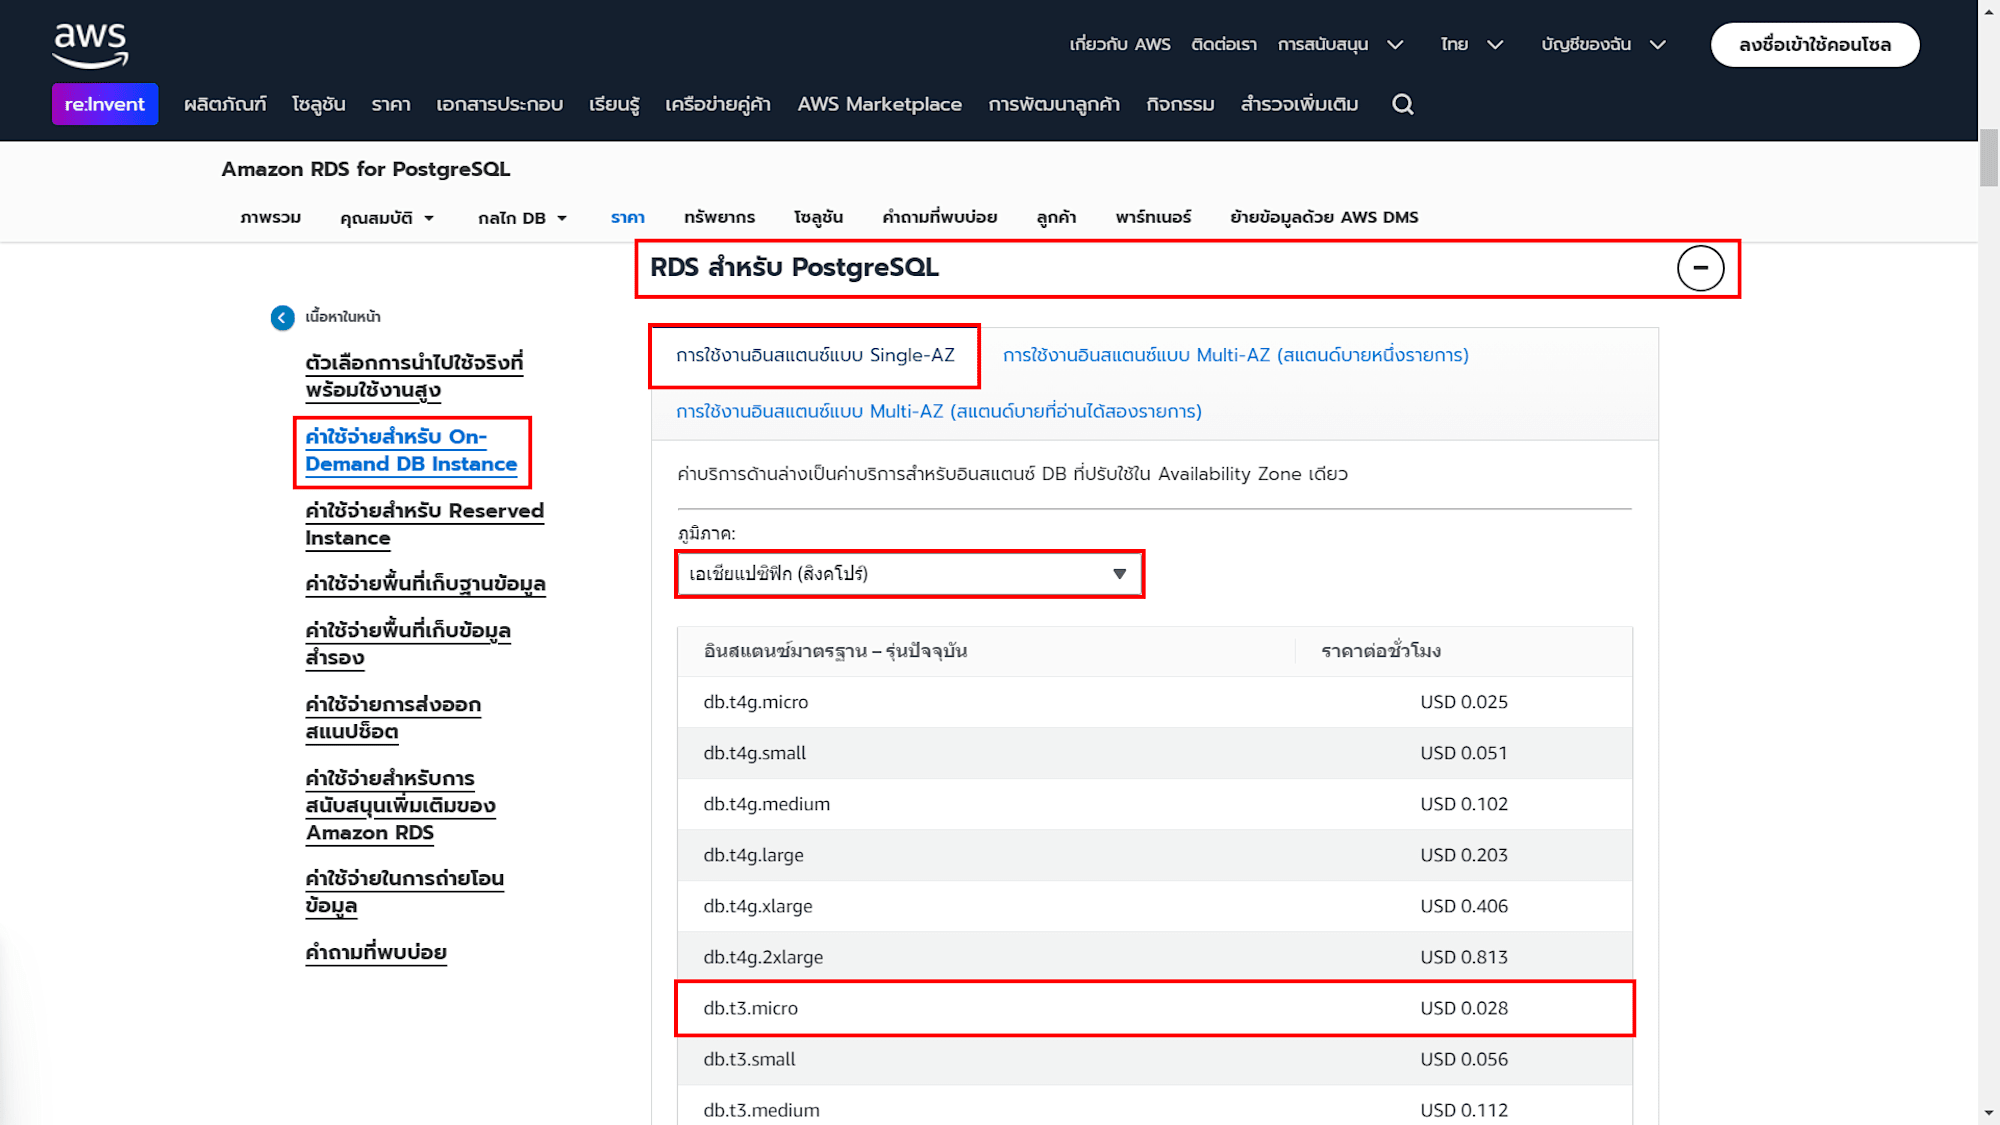Image resolution: width=2000 pixels, height=1125 pixels.
Task: Click the db.t4g.large row
Action: tap(1154, 855)
